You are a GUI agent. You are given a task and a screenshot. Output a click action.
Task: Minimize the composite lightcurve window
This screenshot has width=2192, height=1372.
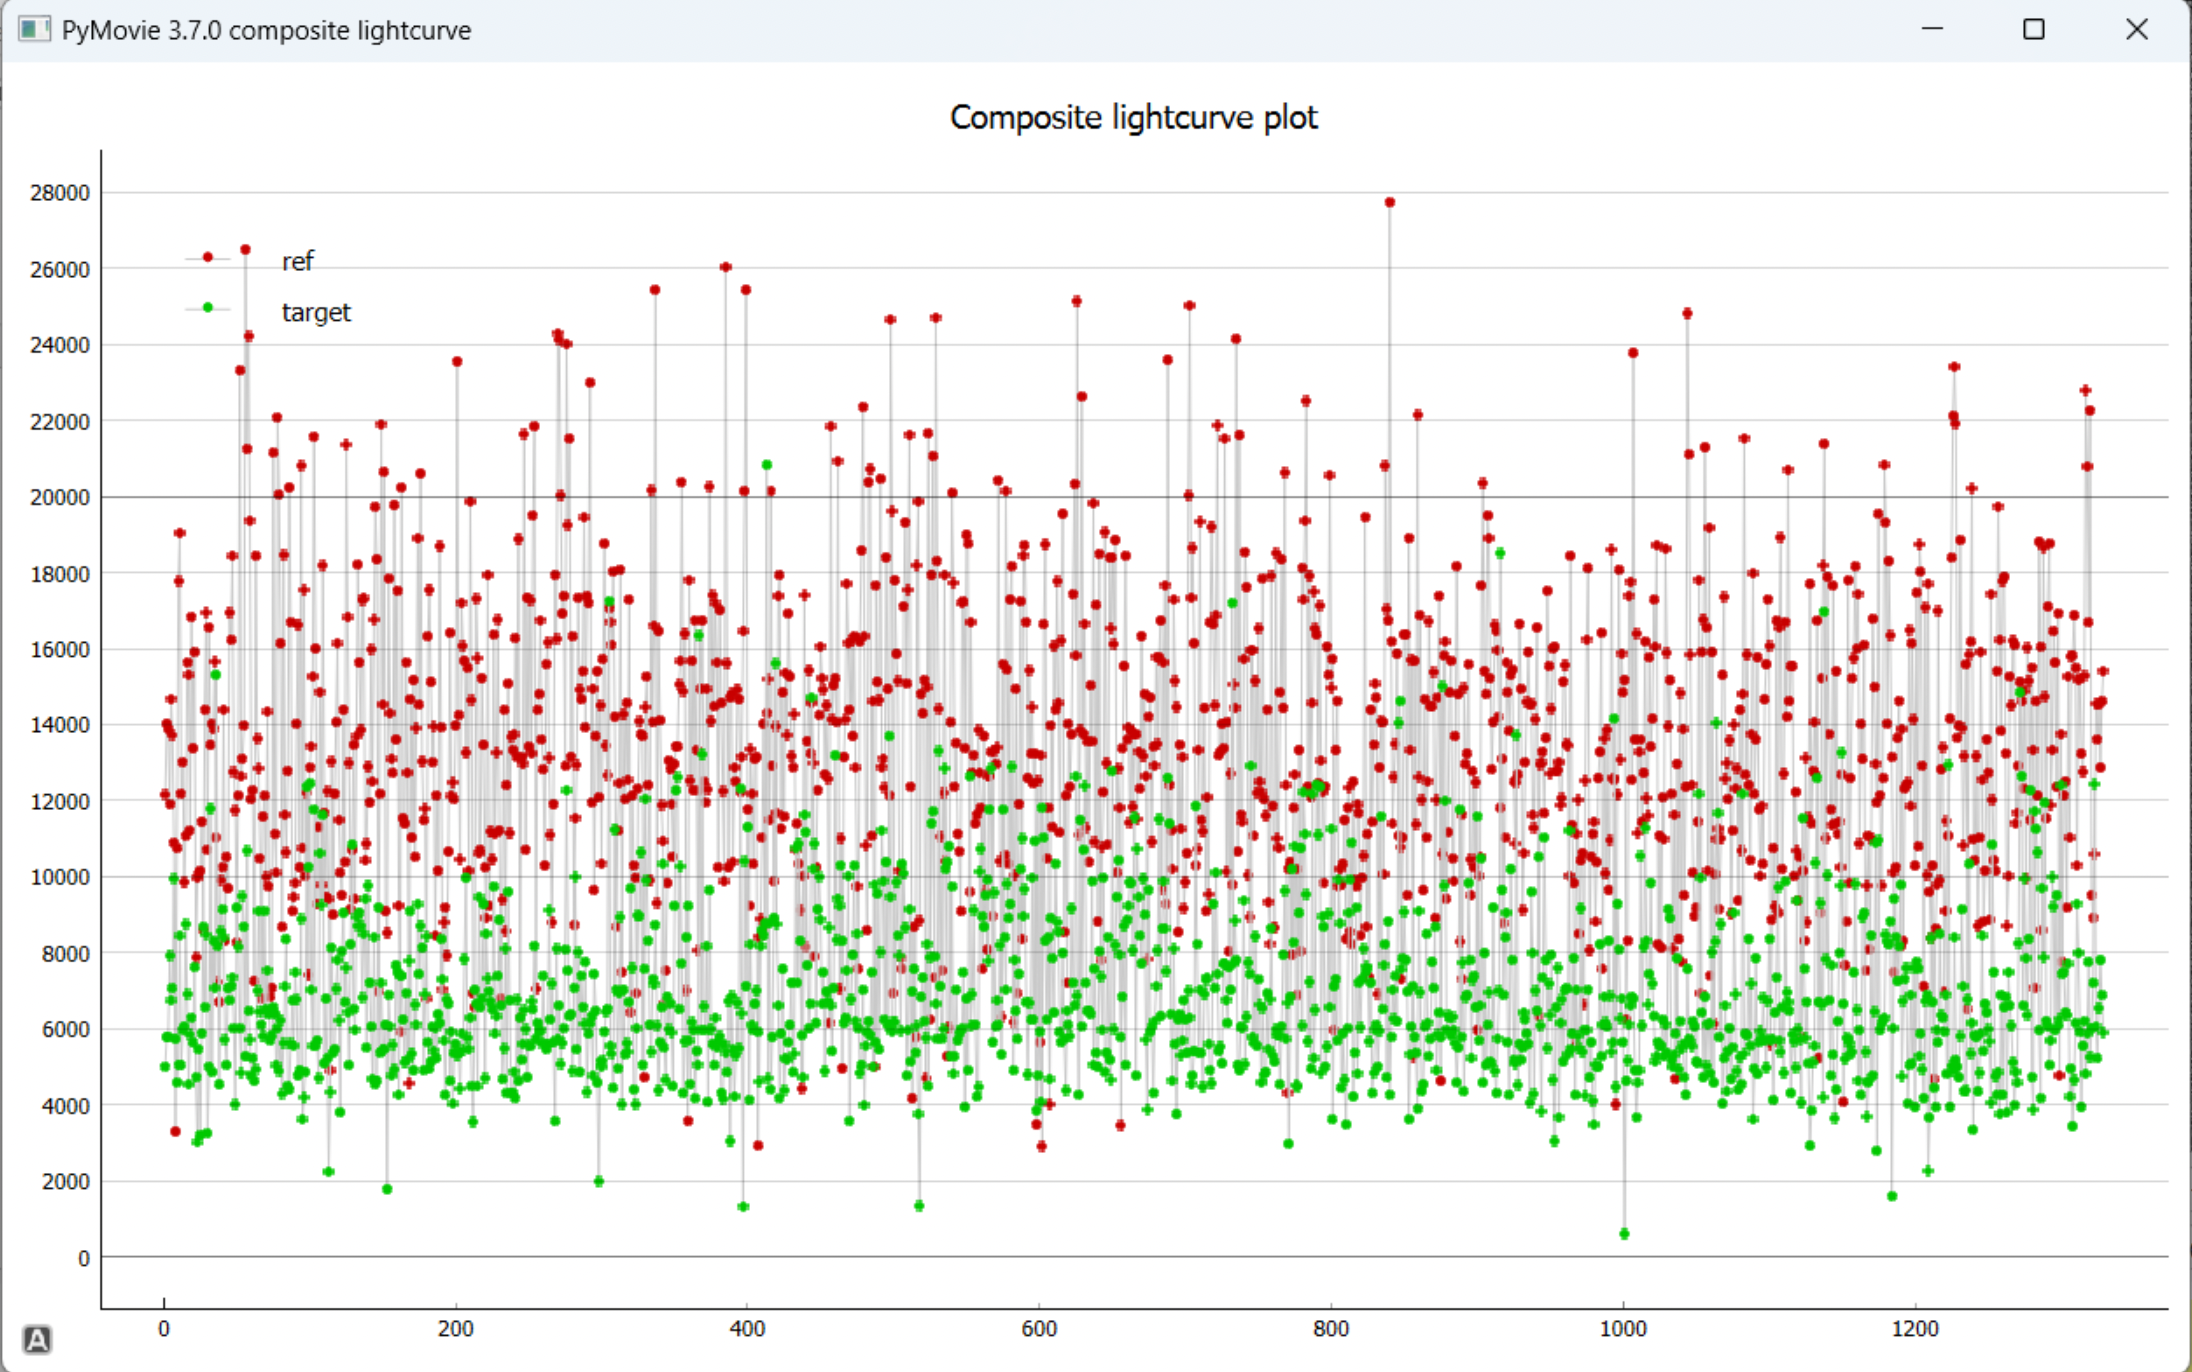click(1932, 29)
